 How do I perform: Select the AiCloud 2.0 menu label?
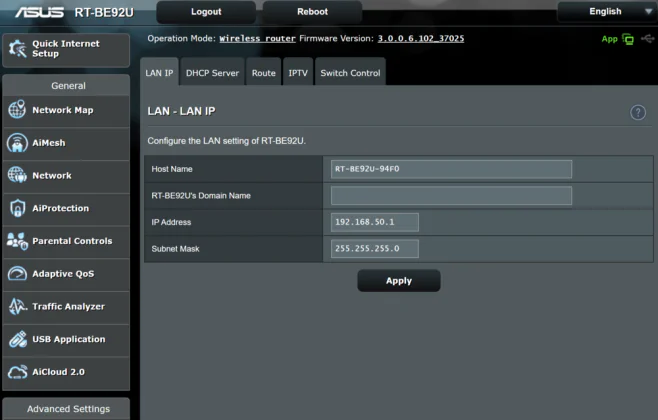click(x=58, y=372)
